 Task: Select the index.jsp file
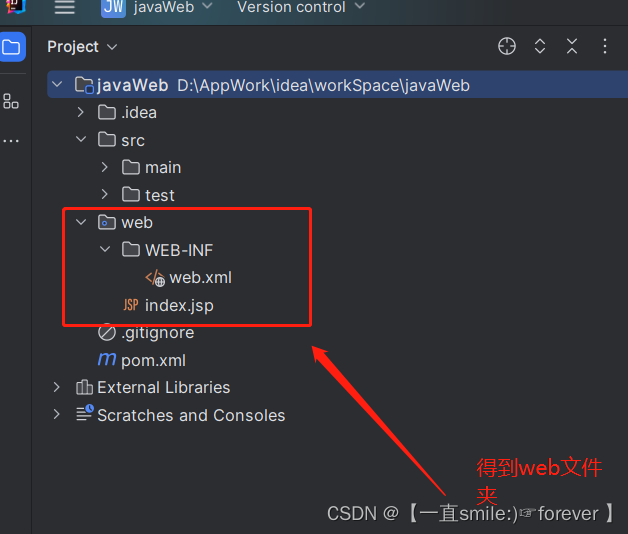[168, 305]
